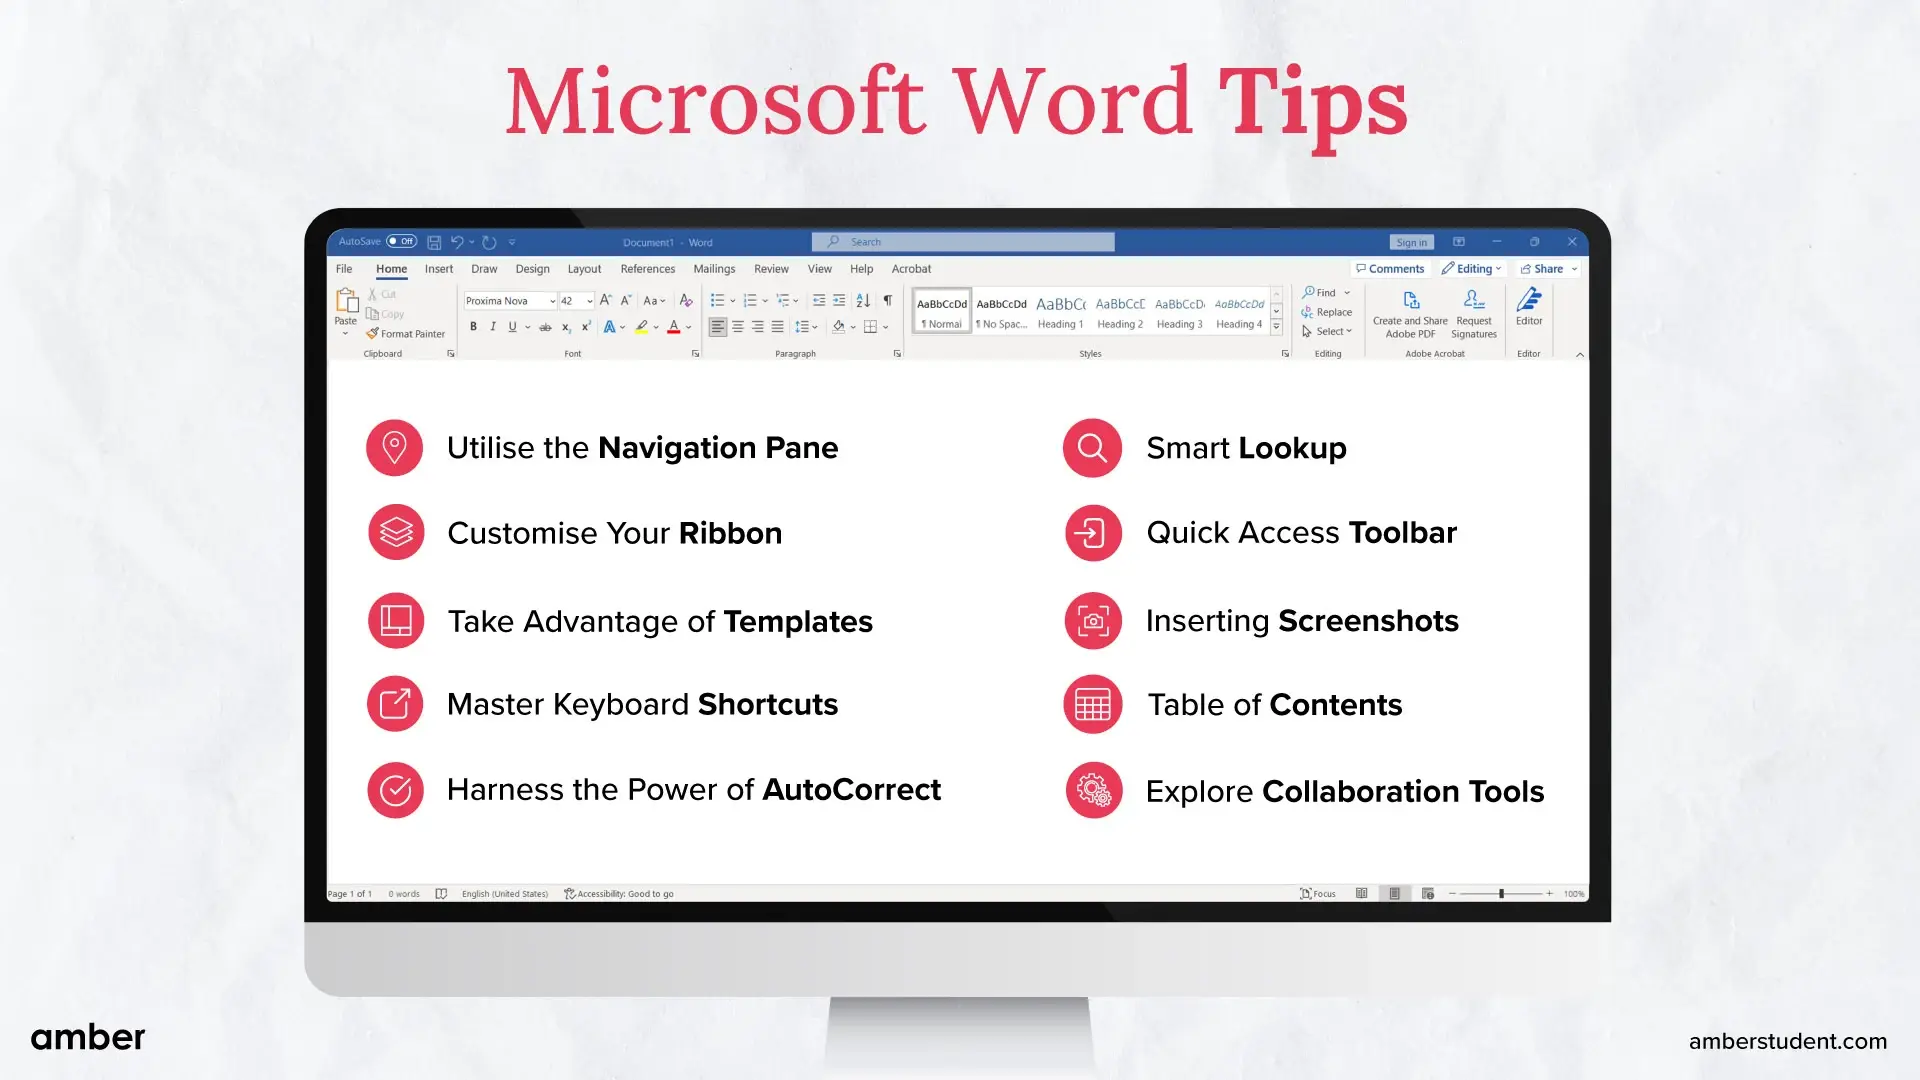Click the Comments button

[x=1390, y=269]
